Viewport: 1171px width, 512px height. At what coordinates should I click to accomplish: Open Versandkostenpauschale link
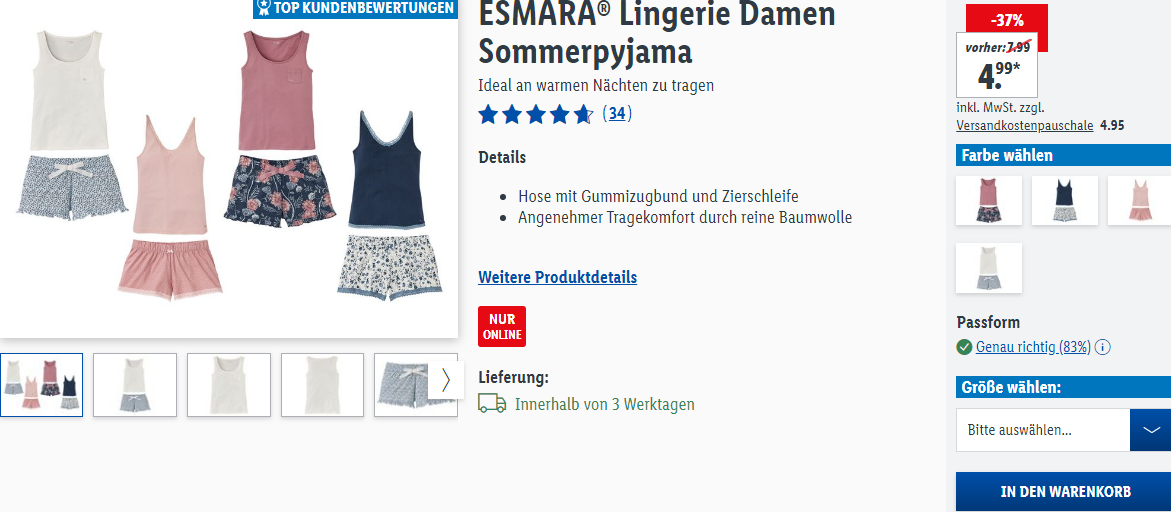(x=1025, y=125)
